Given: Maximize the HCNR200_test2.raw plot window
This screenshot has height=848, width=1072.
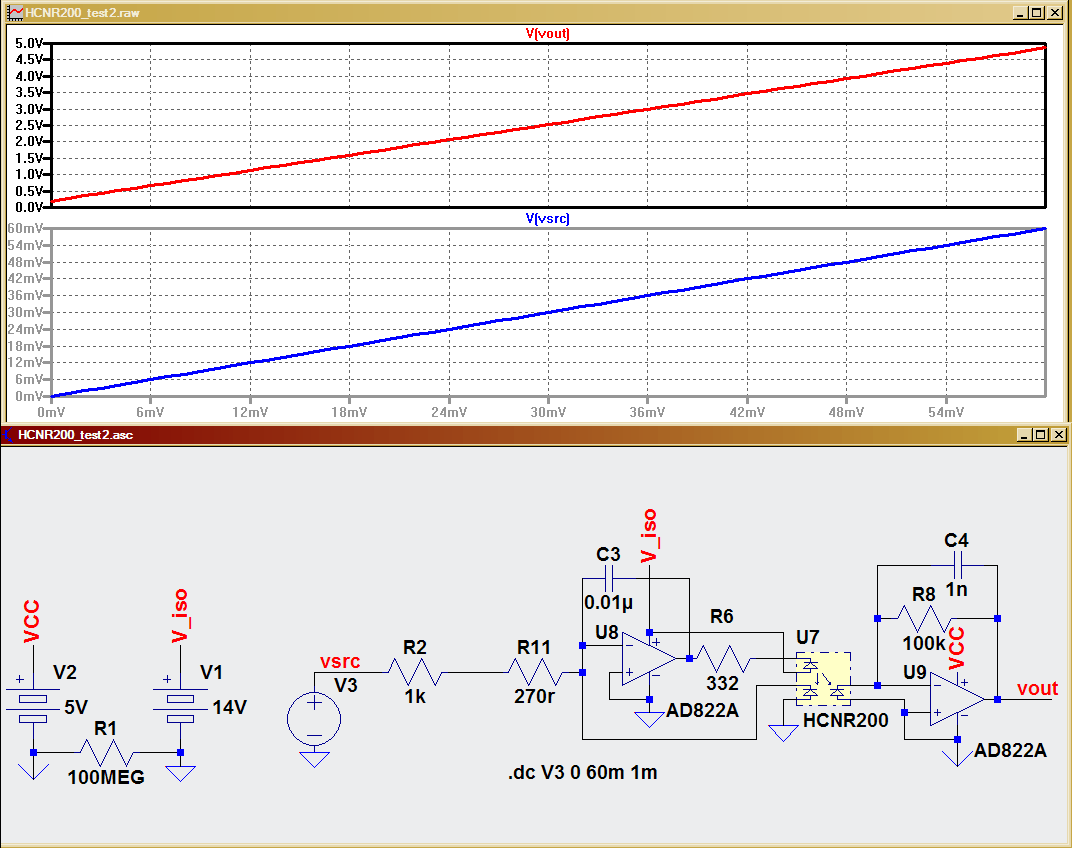Looking at the screenshot, I should 1036,13.
